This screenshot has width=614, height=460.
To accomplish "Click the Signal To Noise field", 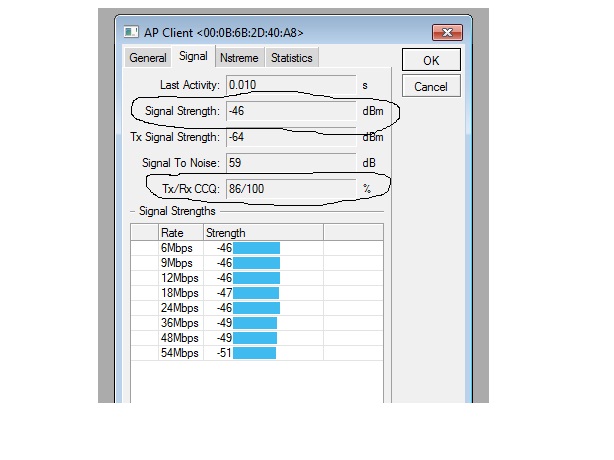I will [291, 163].
